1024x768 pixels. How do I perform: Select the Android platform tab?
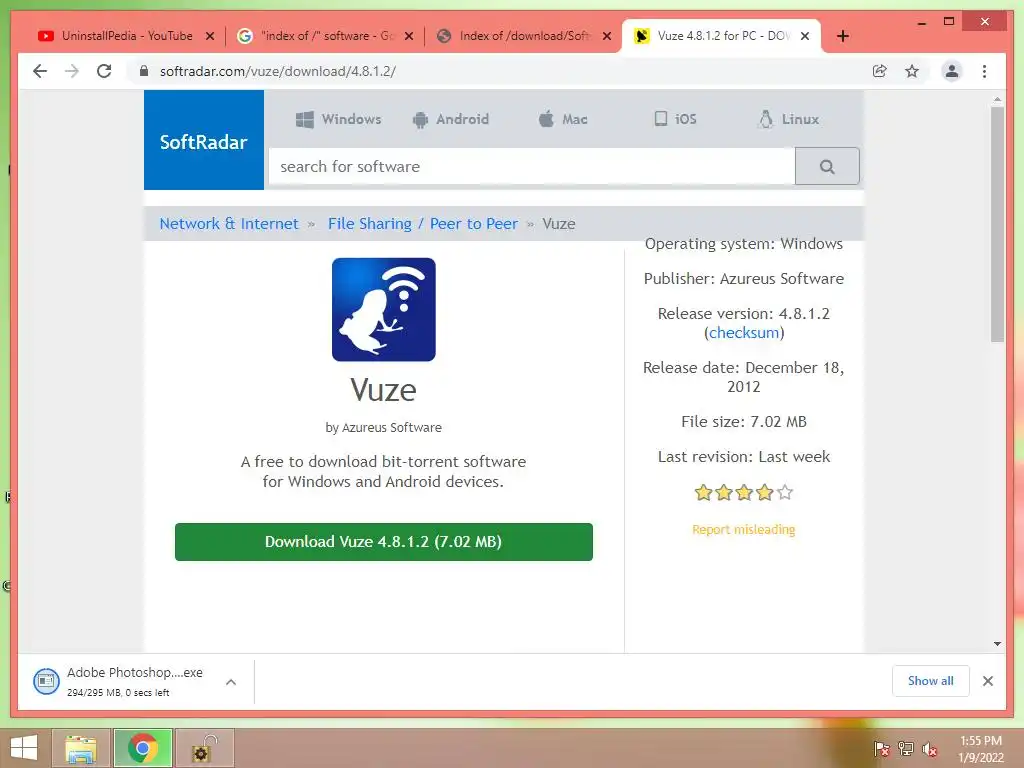(451, 120)
